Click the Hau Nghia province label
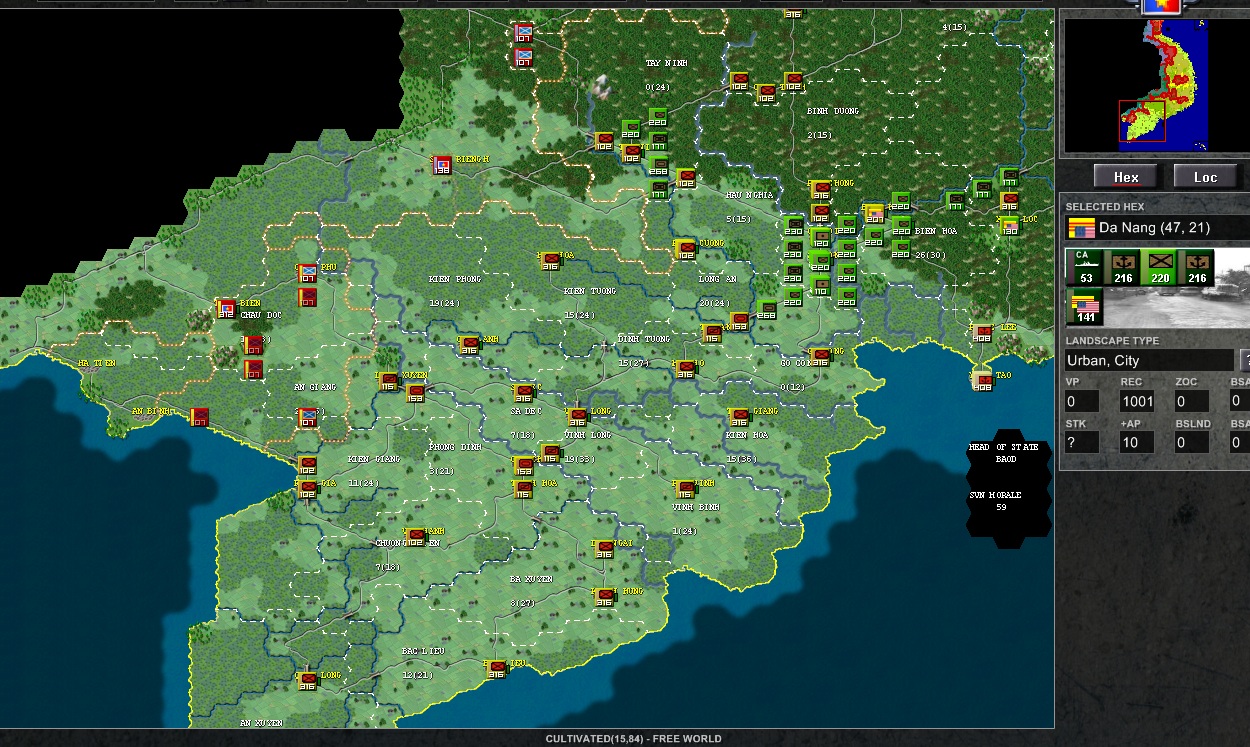 click(x=750, y=195)
